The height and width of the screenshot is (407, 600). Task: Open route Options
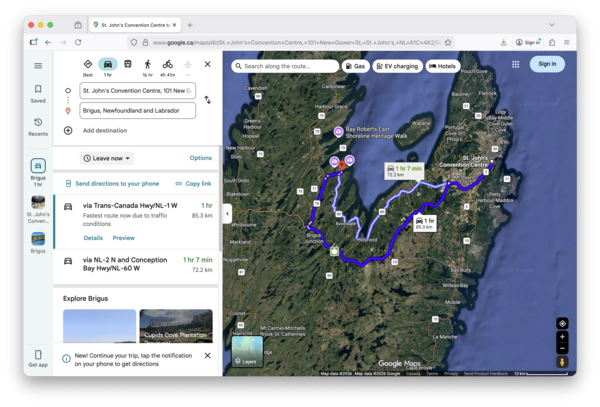201,158
